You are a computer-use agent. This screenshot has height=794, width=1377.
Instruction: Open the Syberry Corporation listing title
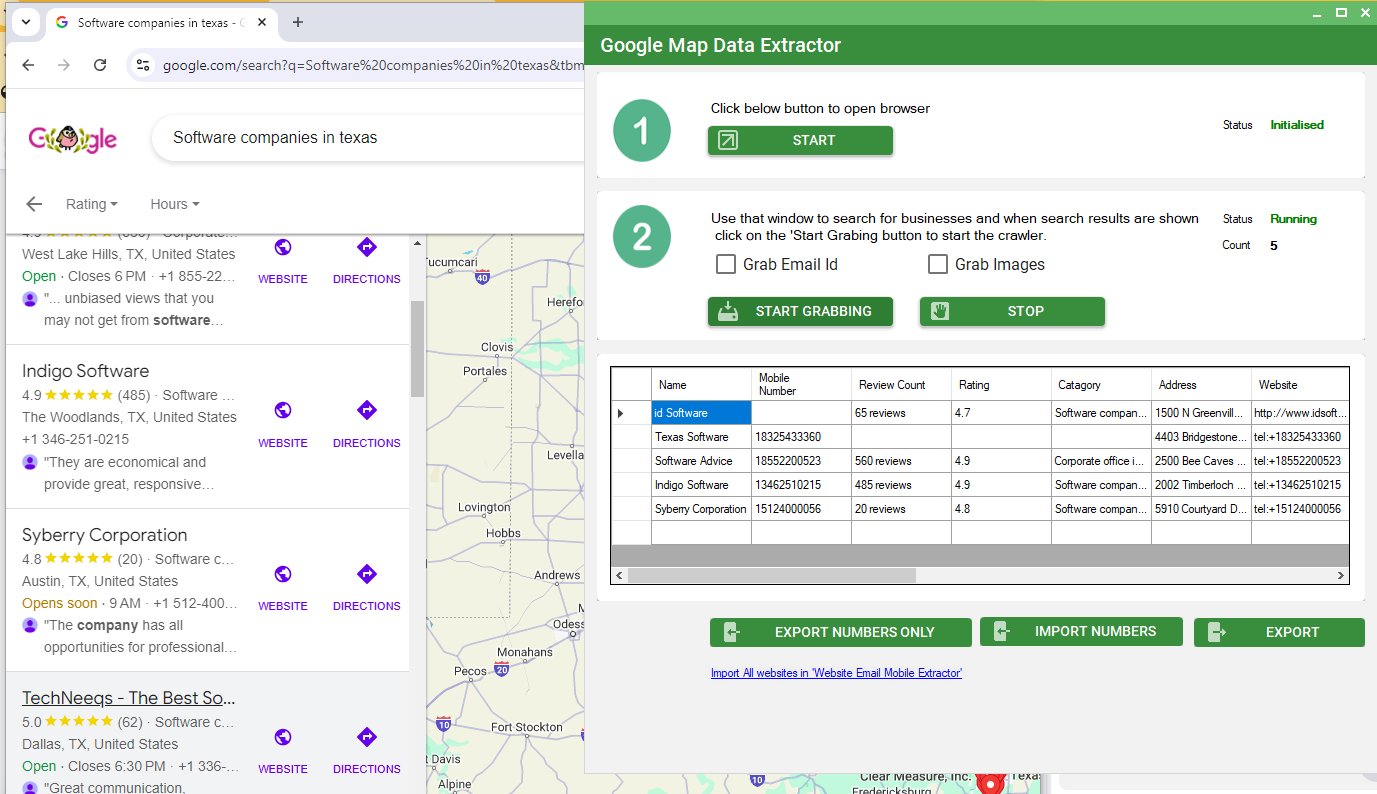click(x=104, y=535)
